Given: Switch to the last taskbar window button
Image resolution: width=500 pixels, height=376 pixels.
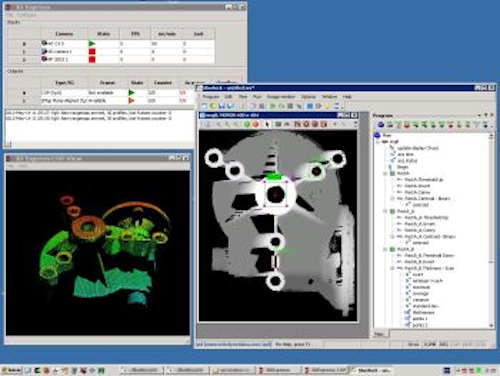Looking at the screenshot, I should pyautogui.click(x=372, y=370).
